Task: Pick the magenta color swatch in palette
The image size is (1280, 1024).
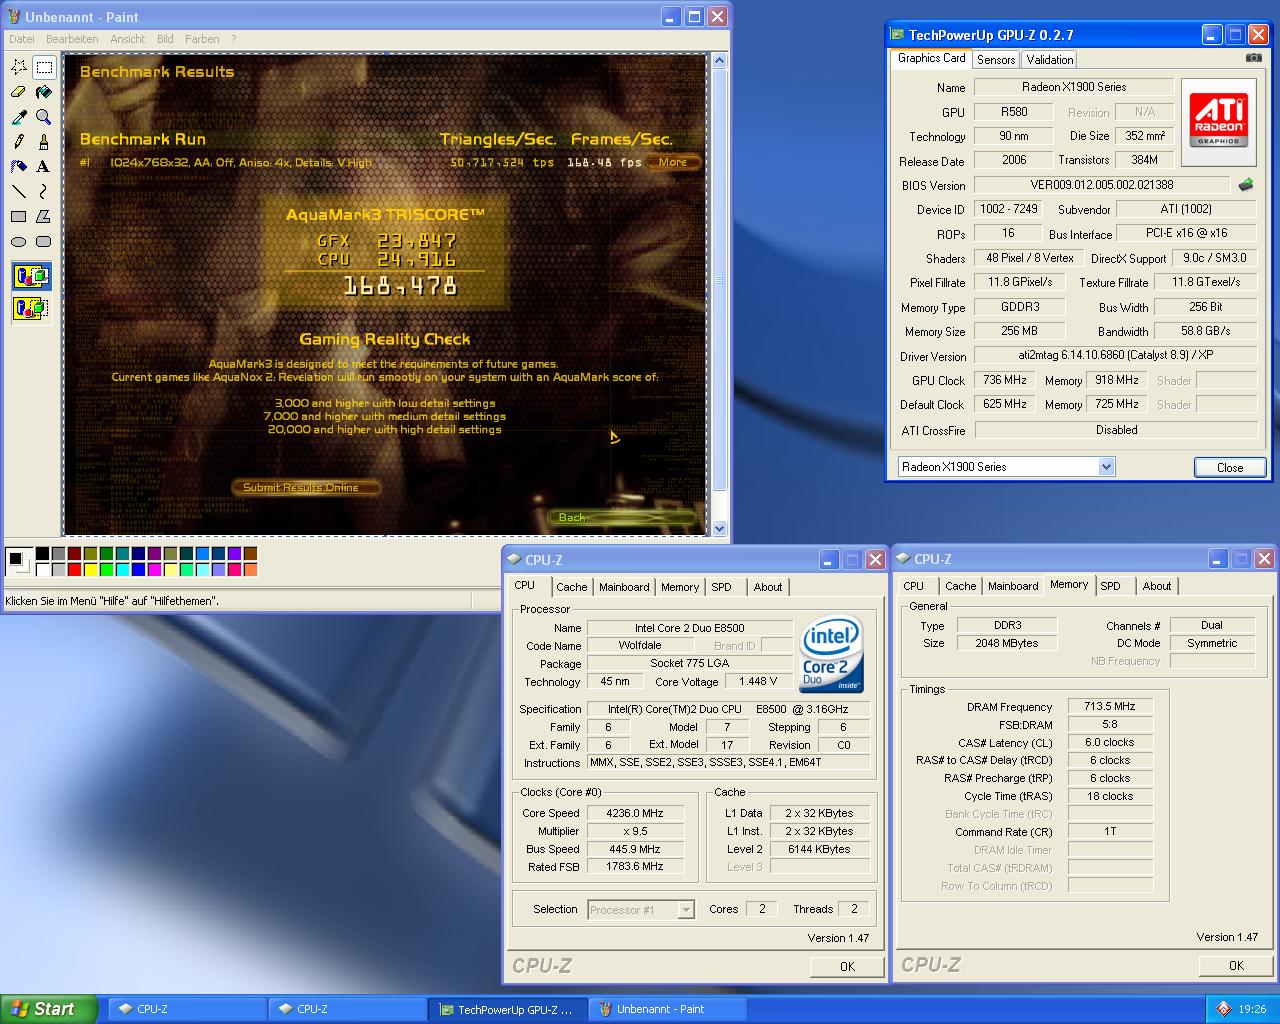Action: [155, 570]
